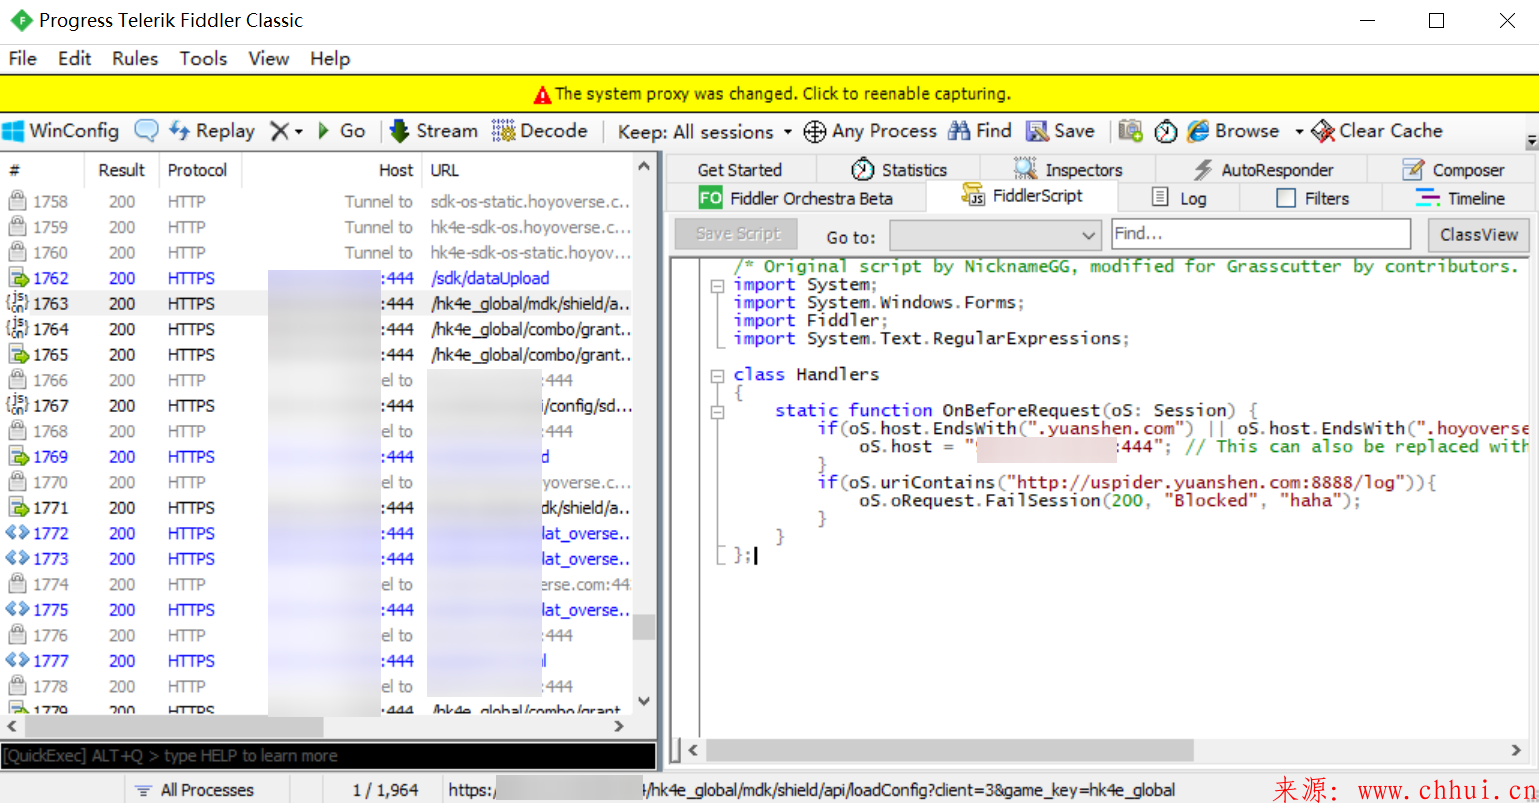Click the document icon of session 1771

(18, 507)
